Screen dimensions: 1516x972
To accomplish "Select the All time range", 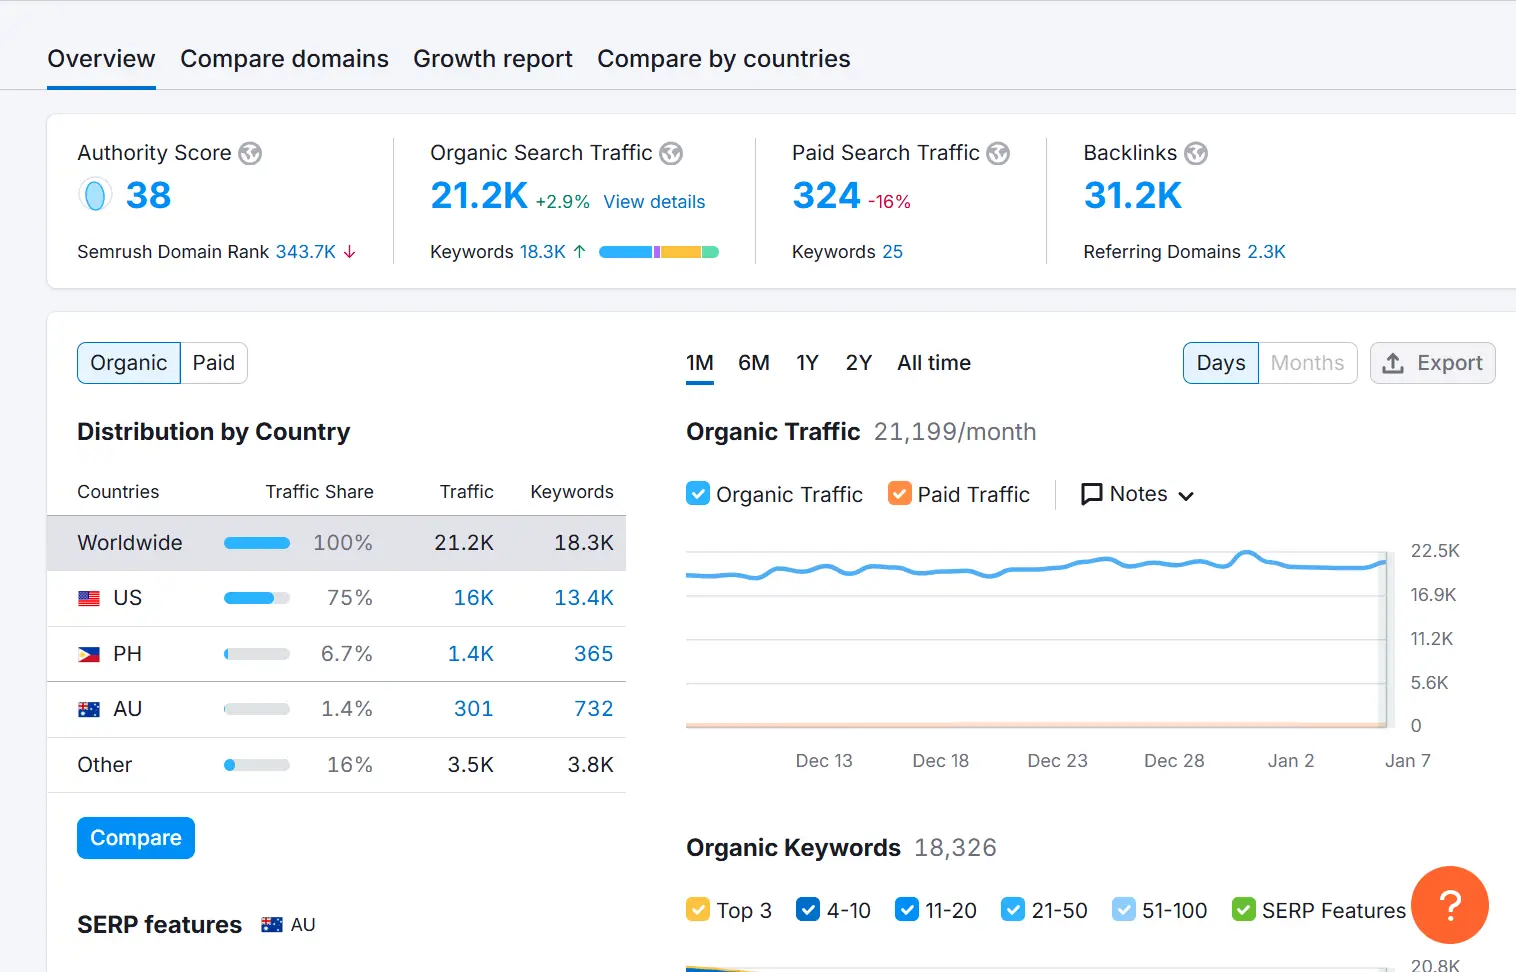I will pyautogui.click(x=934, y=363).
